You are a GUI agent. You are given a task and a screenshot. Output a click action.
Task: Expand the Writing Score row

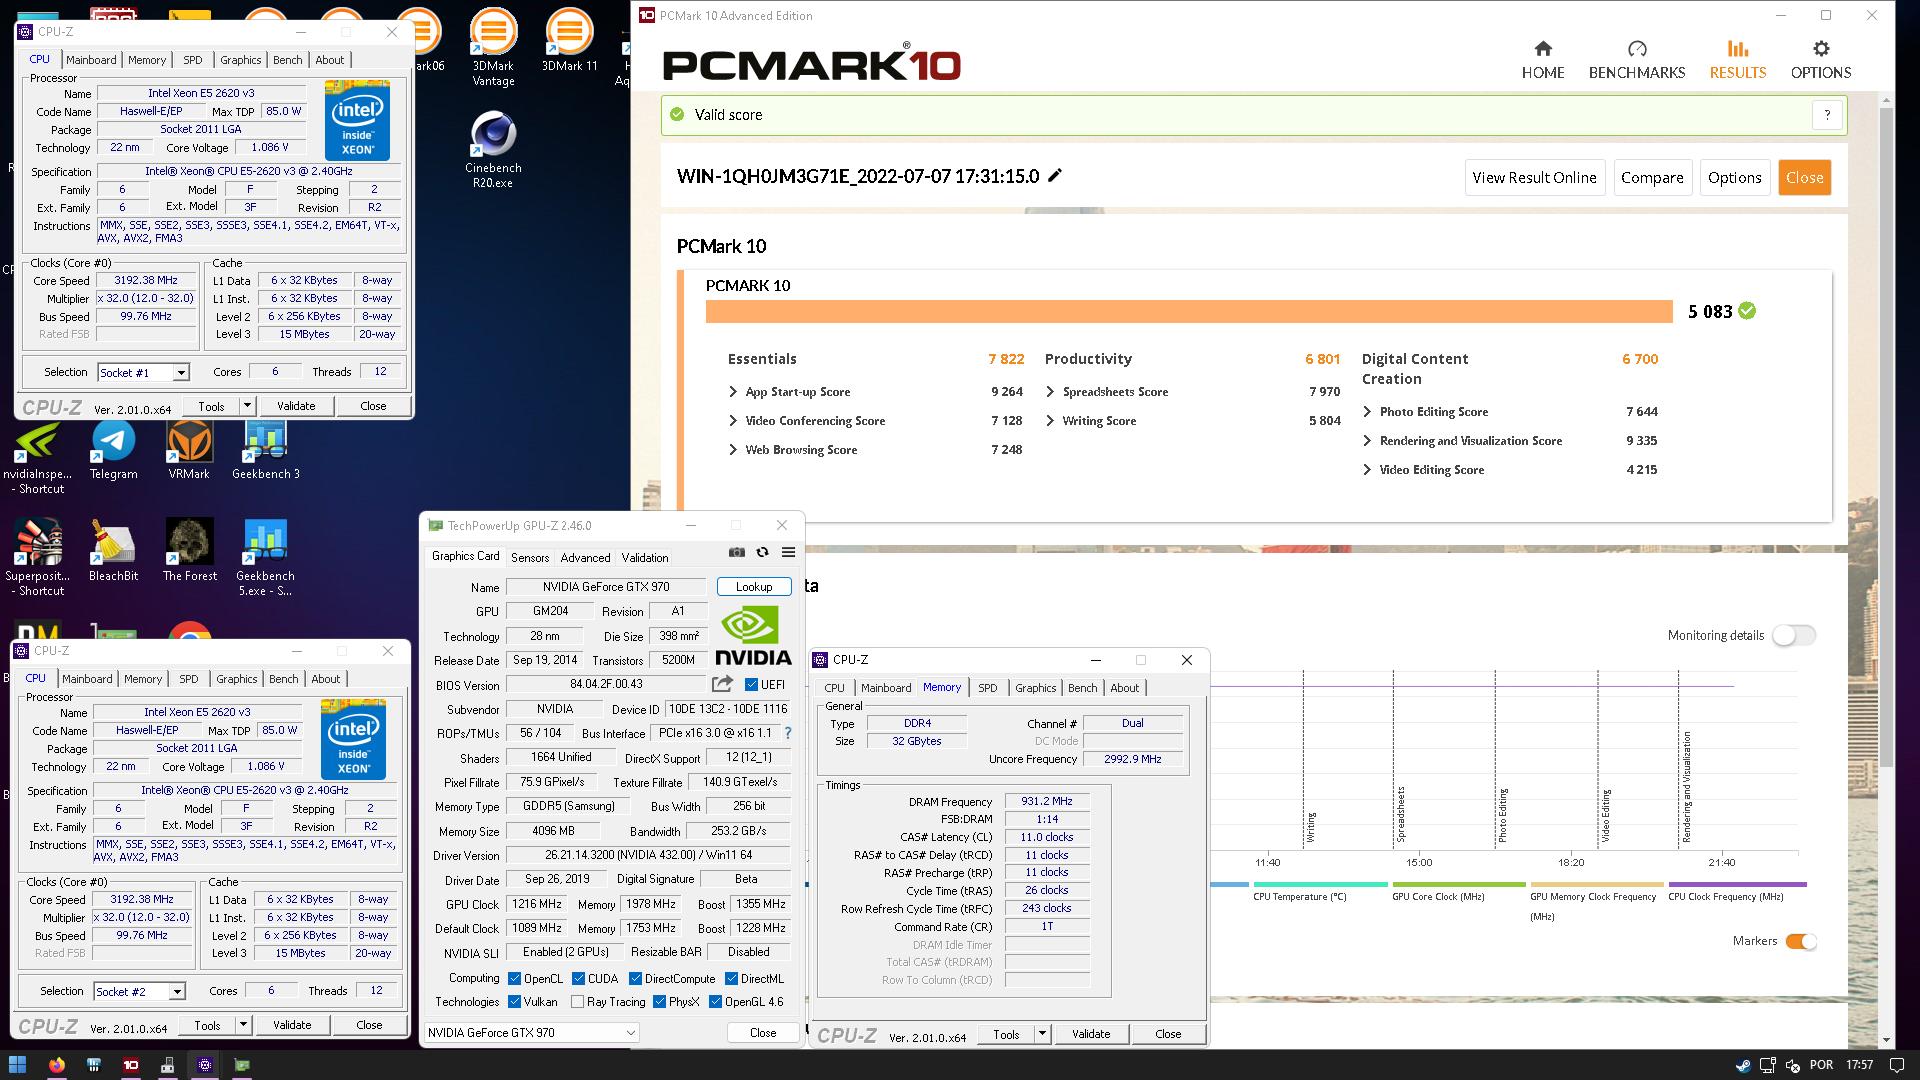pos(1050,421)
